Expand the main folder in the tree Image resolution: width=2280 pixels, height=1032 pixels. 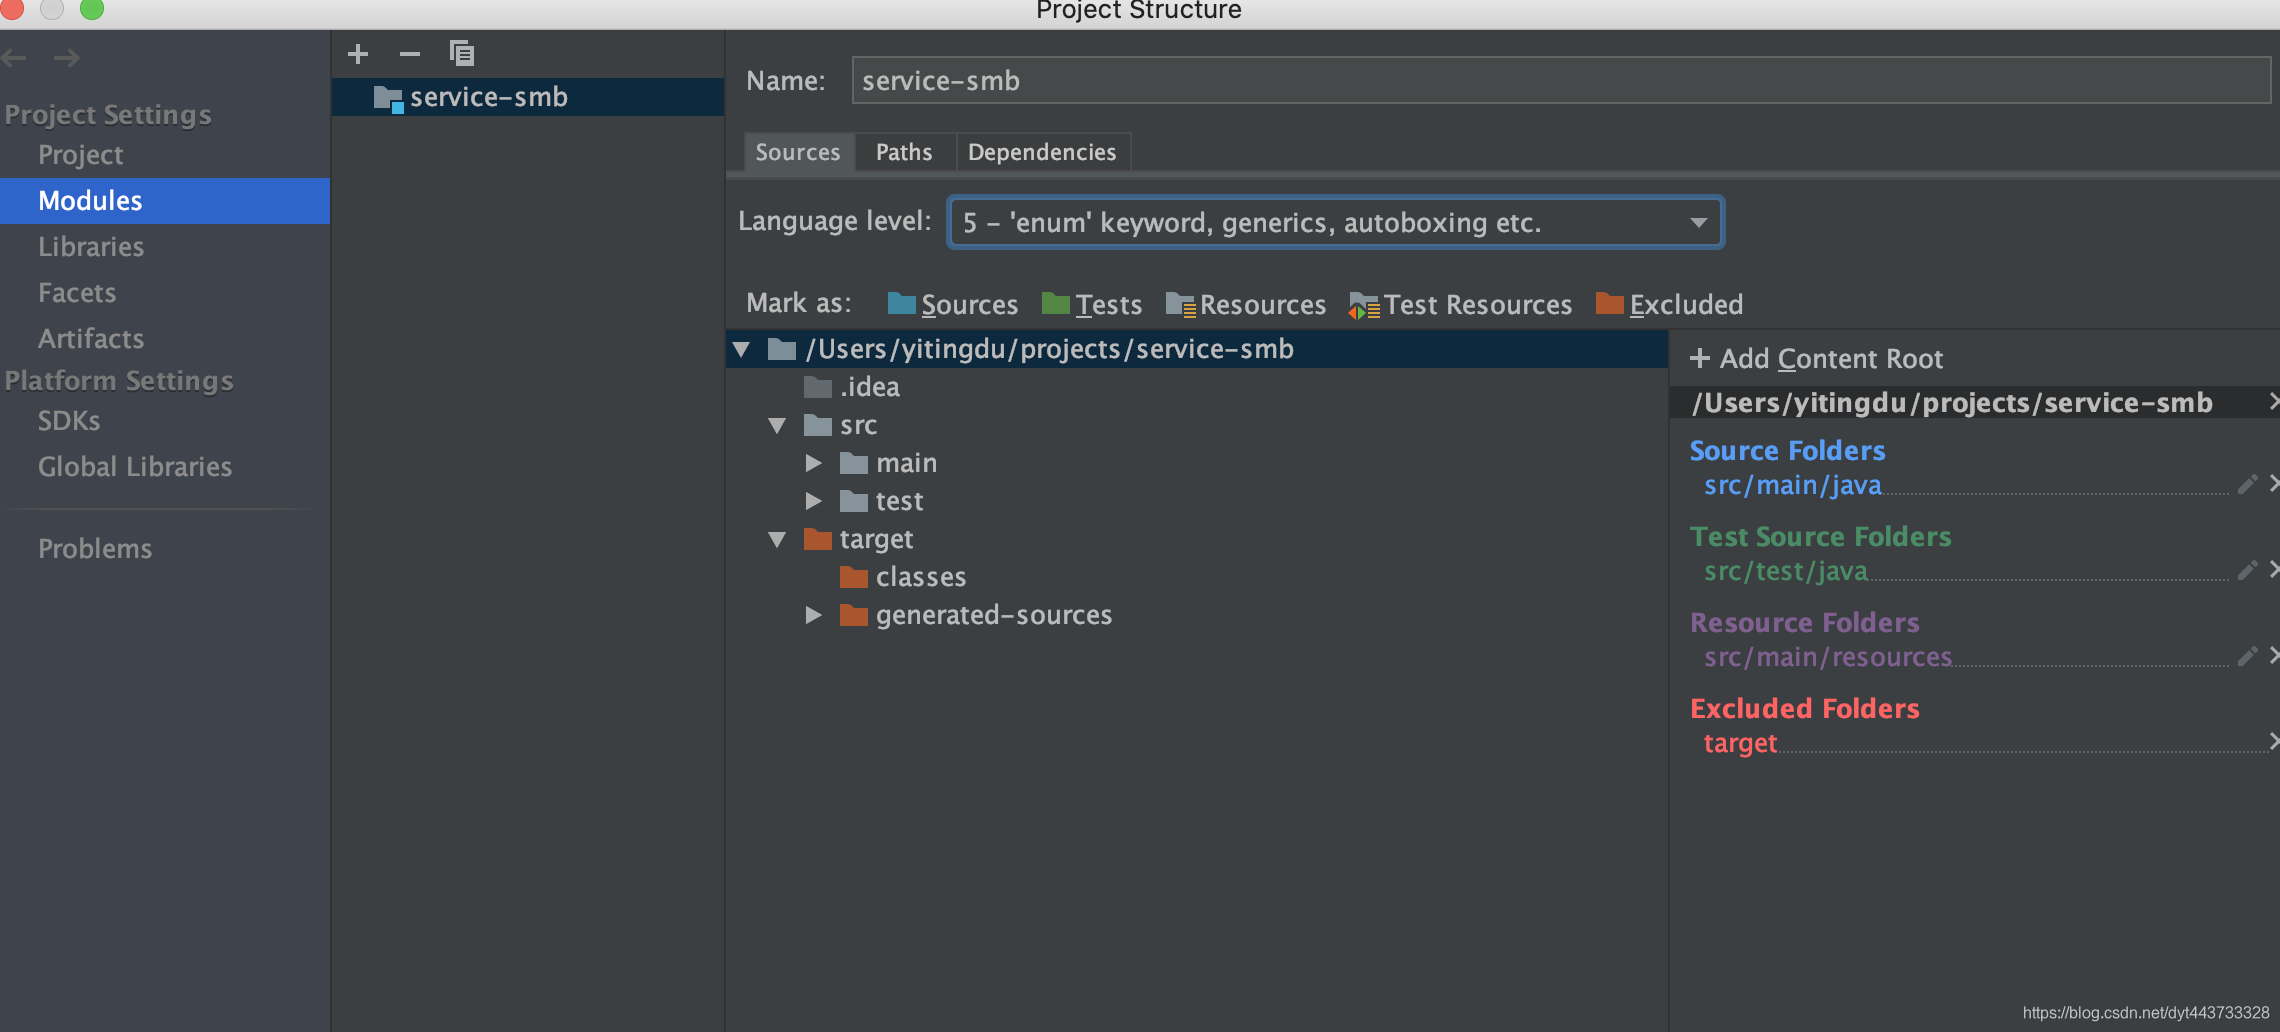point(813,462)
